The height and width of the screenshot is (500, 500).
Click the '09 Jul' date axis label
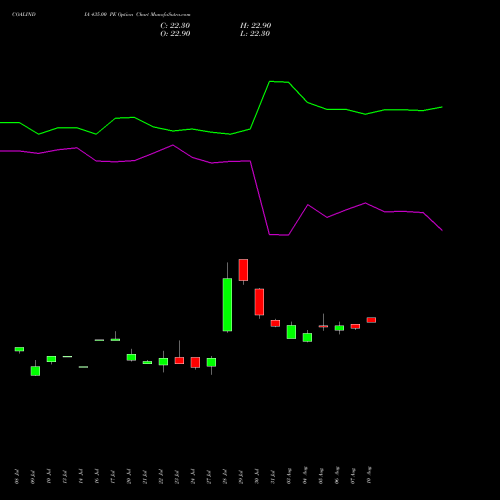pyautogui.click(x=33, y=477)
